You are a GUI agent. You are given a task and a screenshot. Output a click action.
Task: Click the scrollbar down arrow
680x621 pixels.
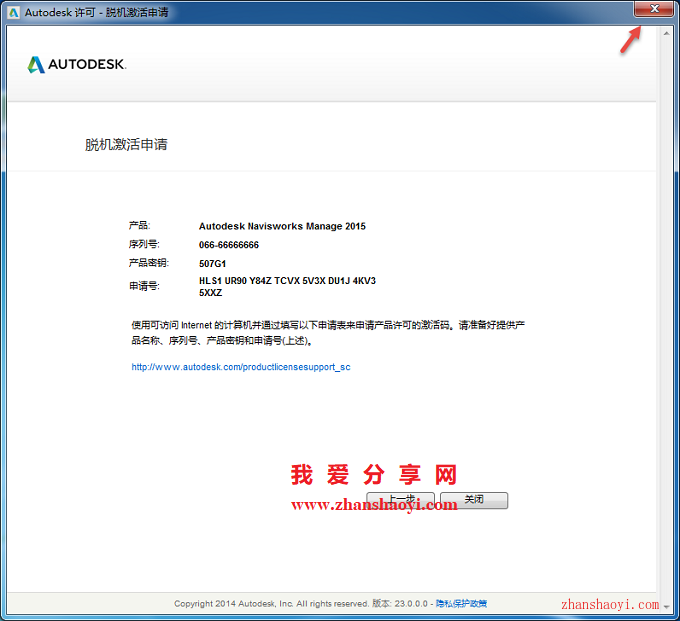click(x=667, y=607)
